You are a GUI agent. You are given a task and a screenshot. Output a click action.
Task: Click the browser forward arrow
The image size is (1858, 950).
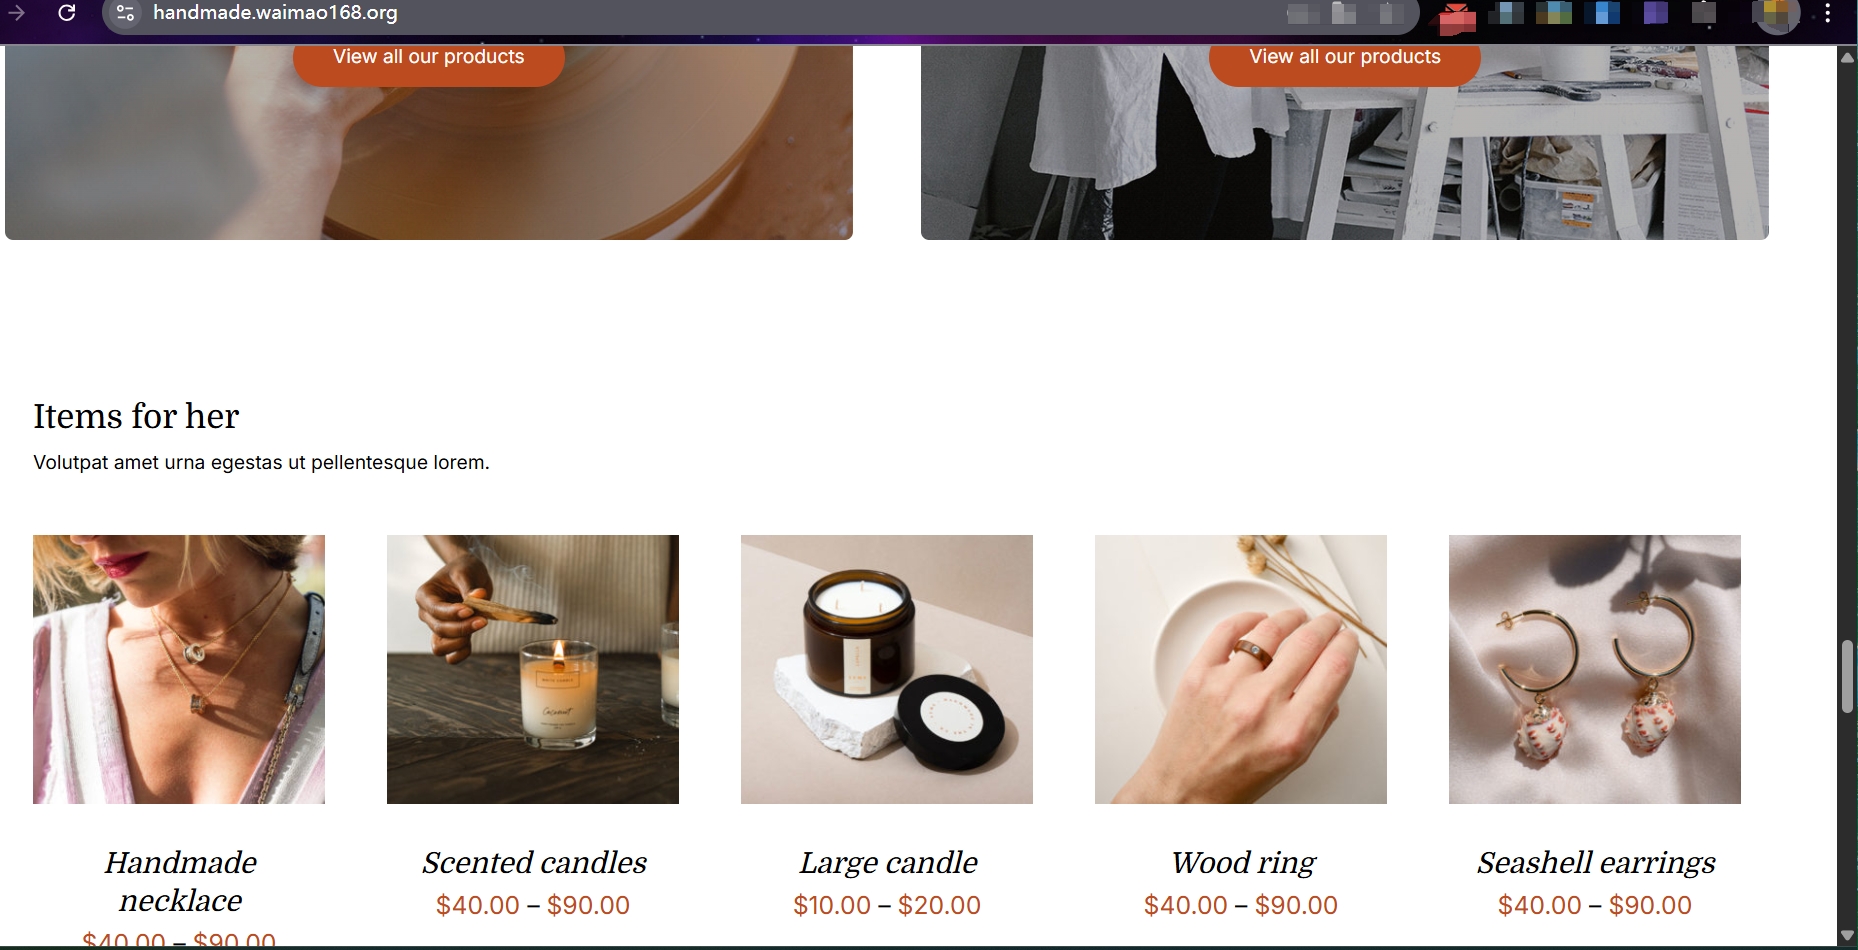point(17,13)
